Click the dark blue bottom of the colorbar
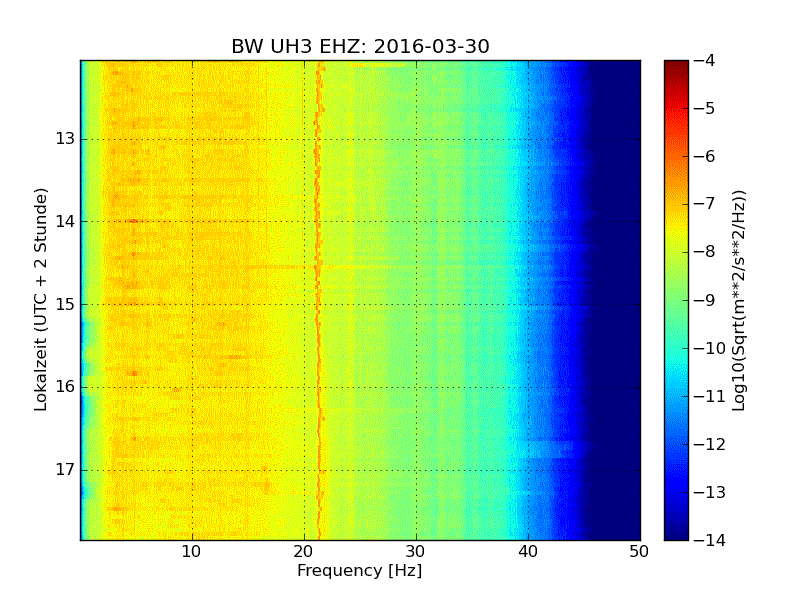 coord(676,533)
